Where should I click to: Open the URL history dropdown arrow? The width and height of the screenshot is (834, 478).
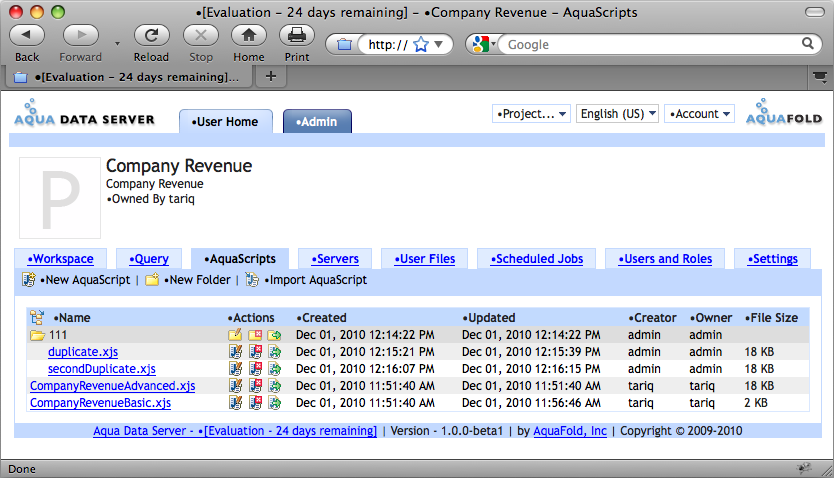coord(439,45)
